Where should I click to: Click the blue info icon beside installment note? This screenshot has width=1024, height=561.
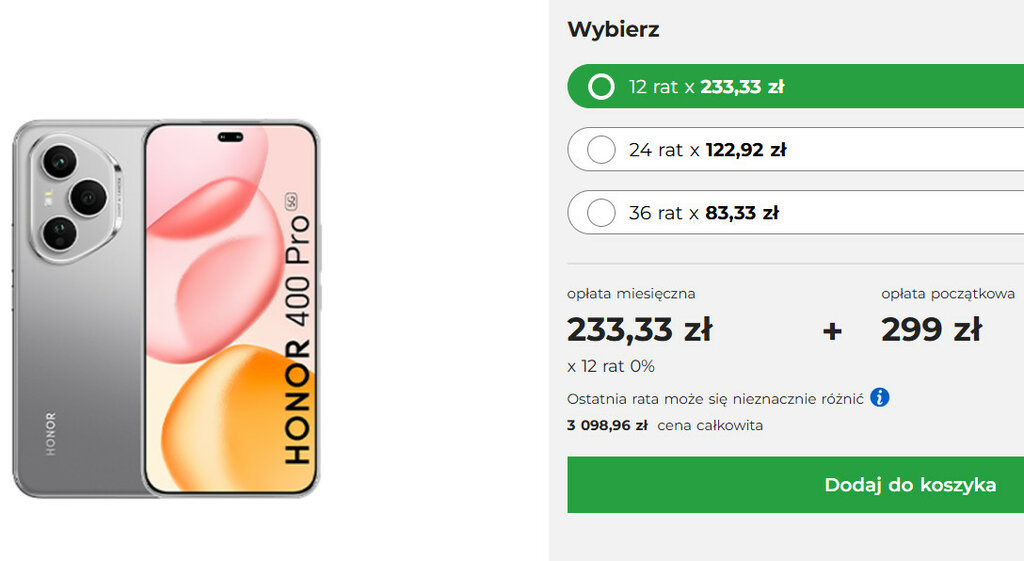(x=880, y=398)
